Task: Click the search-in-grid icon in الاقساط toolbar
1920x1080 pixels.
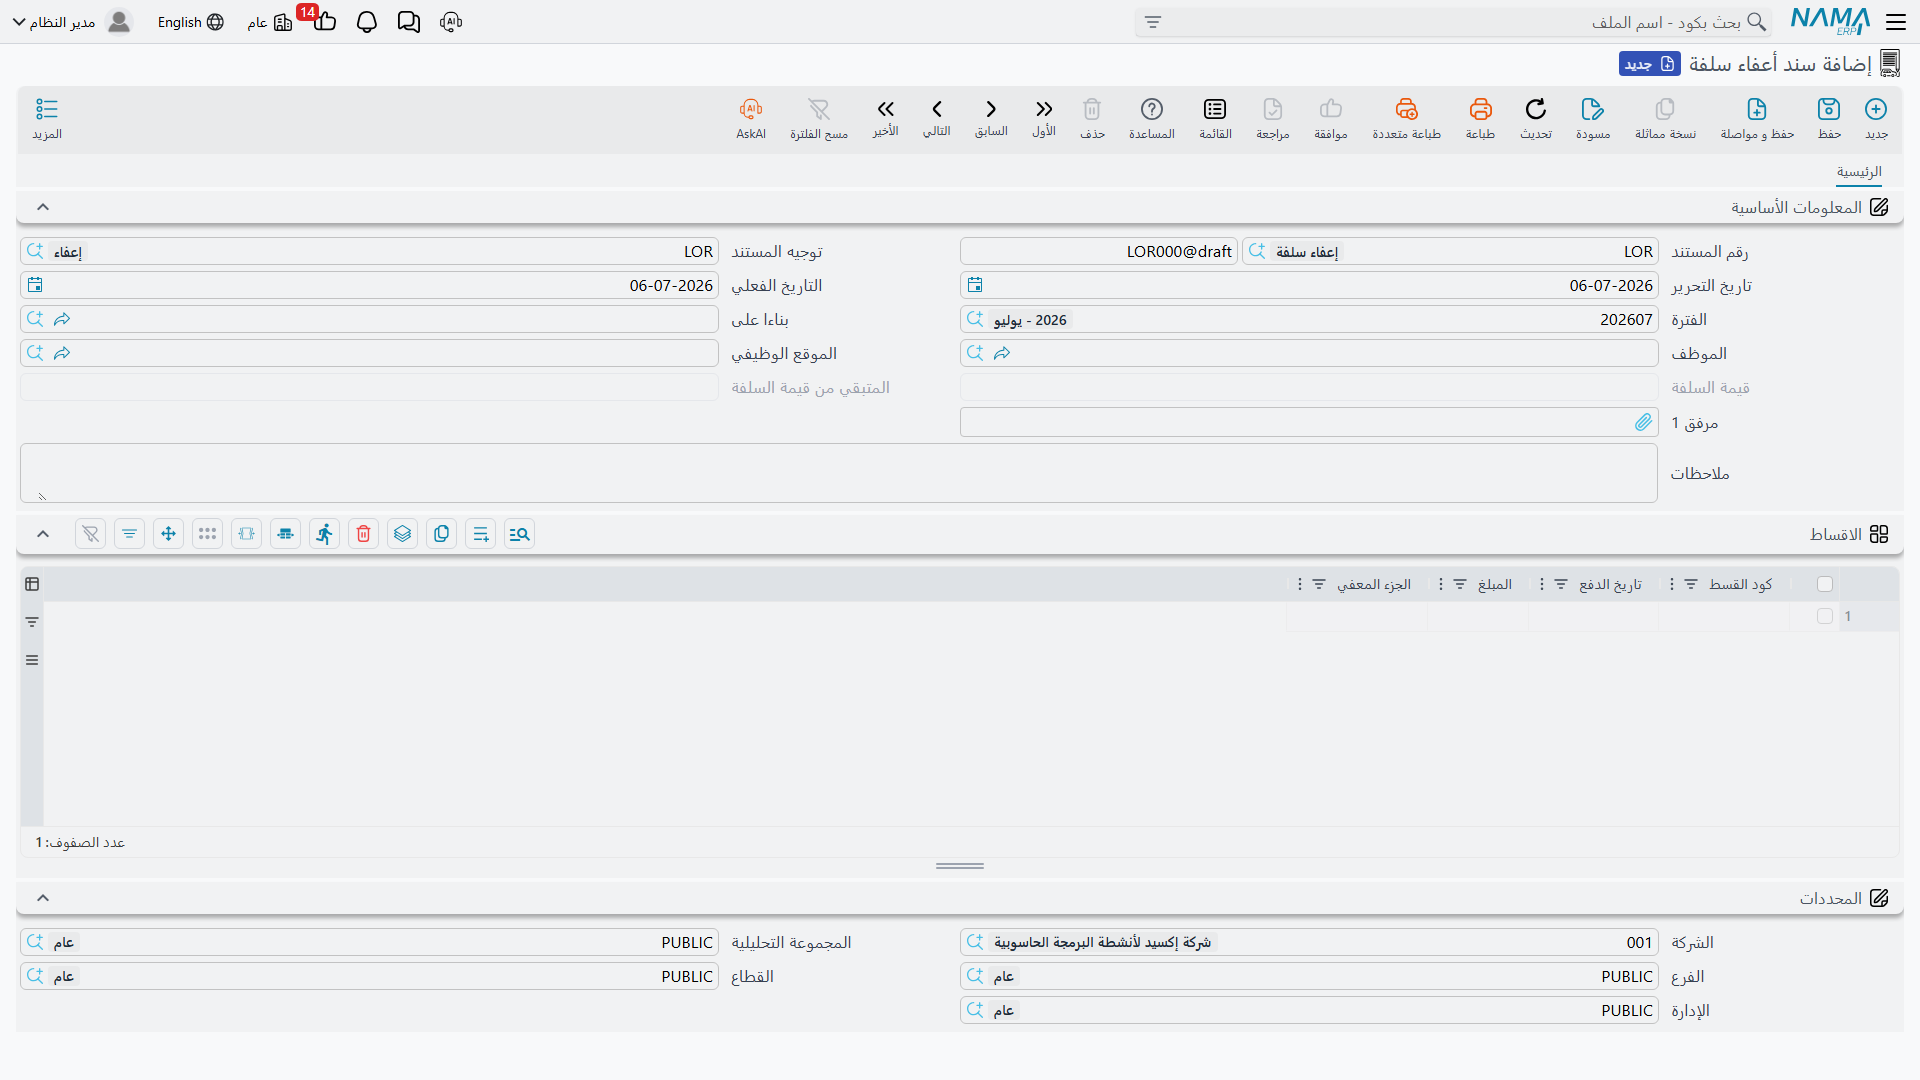Action: (520, 534)
